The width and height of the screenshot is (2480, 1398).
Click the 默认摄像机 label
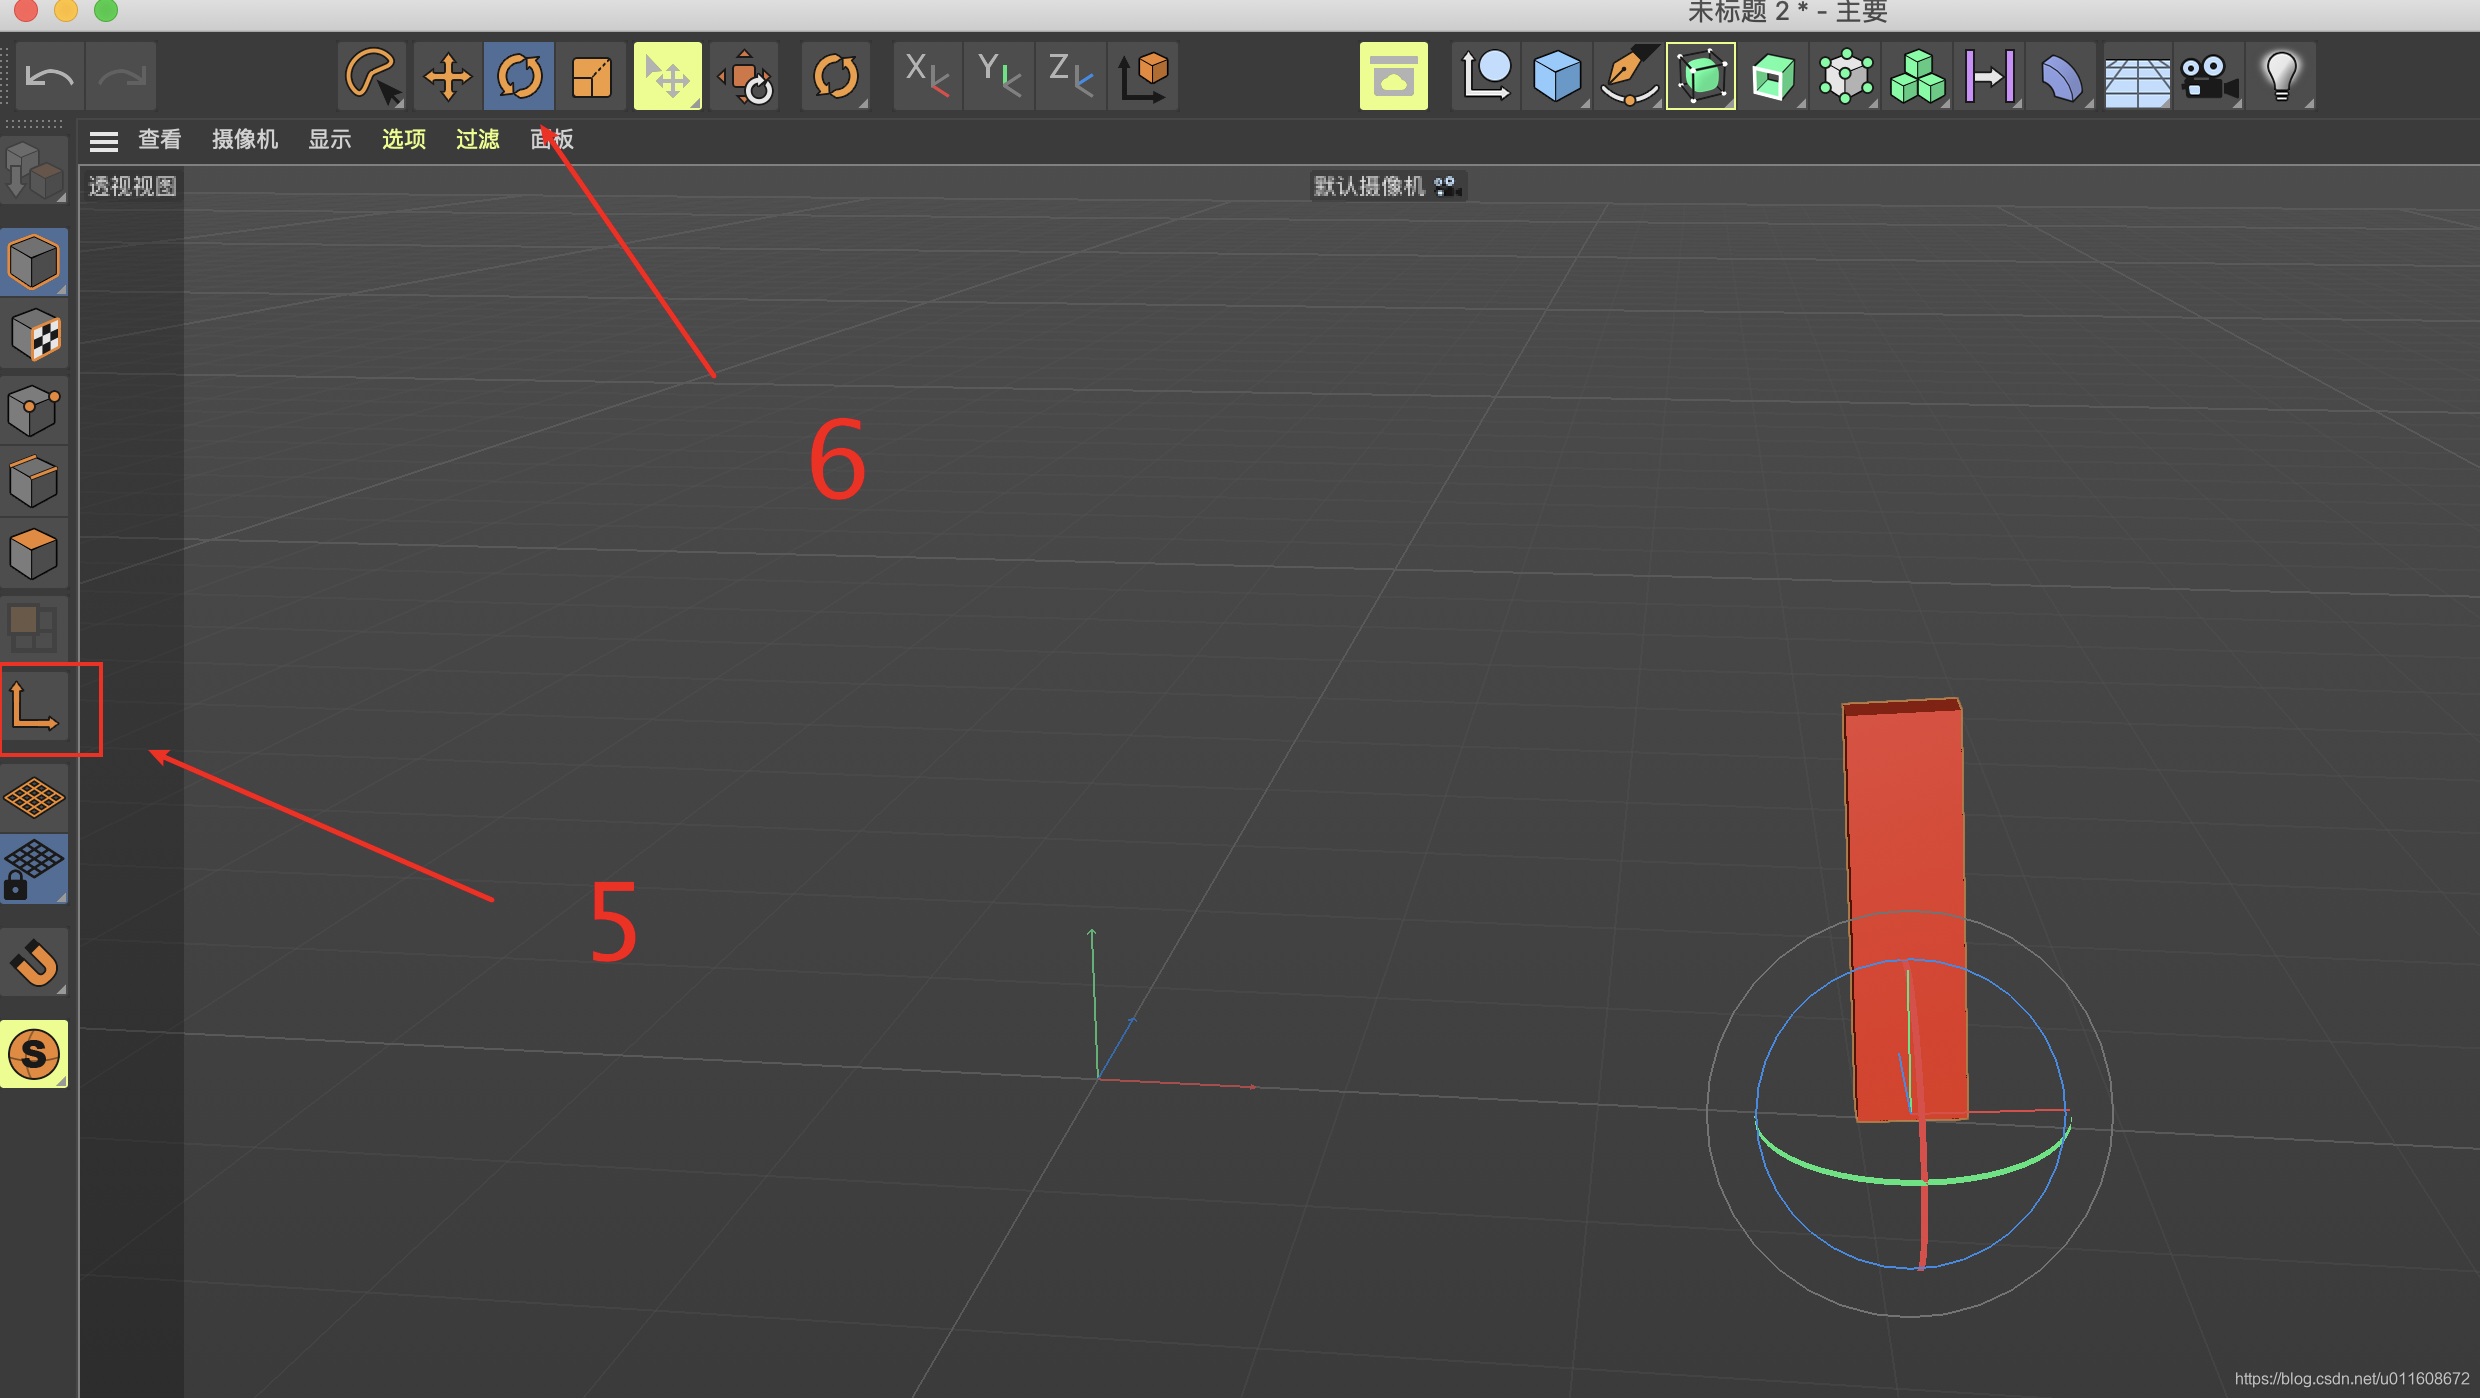[1369, 187]
